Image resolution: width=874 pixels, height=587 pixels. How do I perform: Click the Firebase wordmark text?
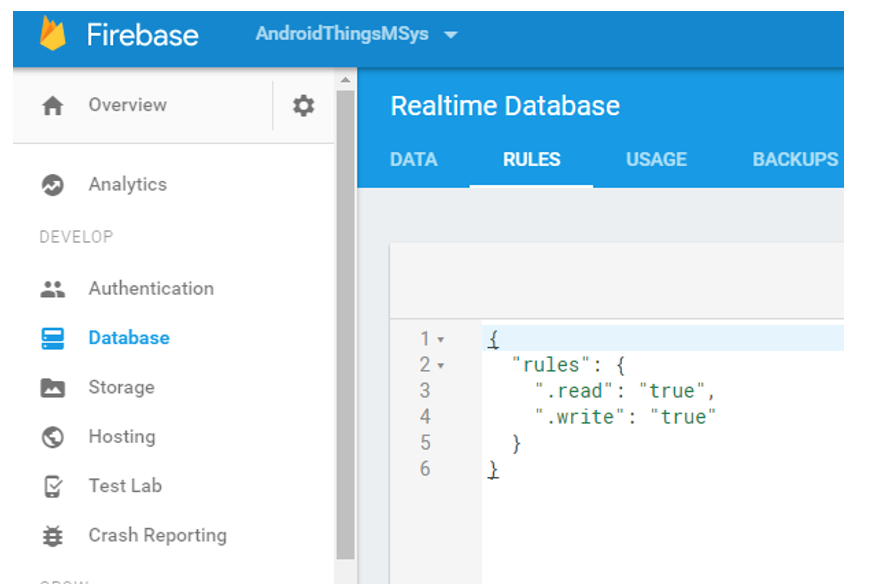coord(143,35)
